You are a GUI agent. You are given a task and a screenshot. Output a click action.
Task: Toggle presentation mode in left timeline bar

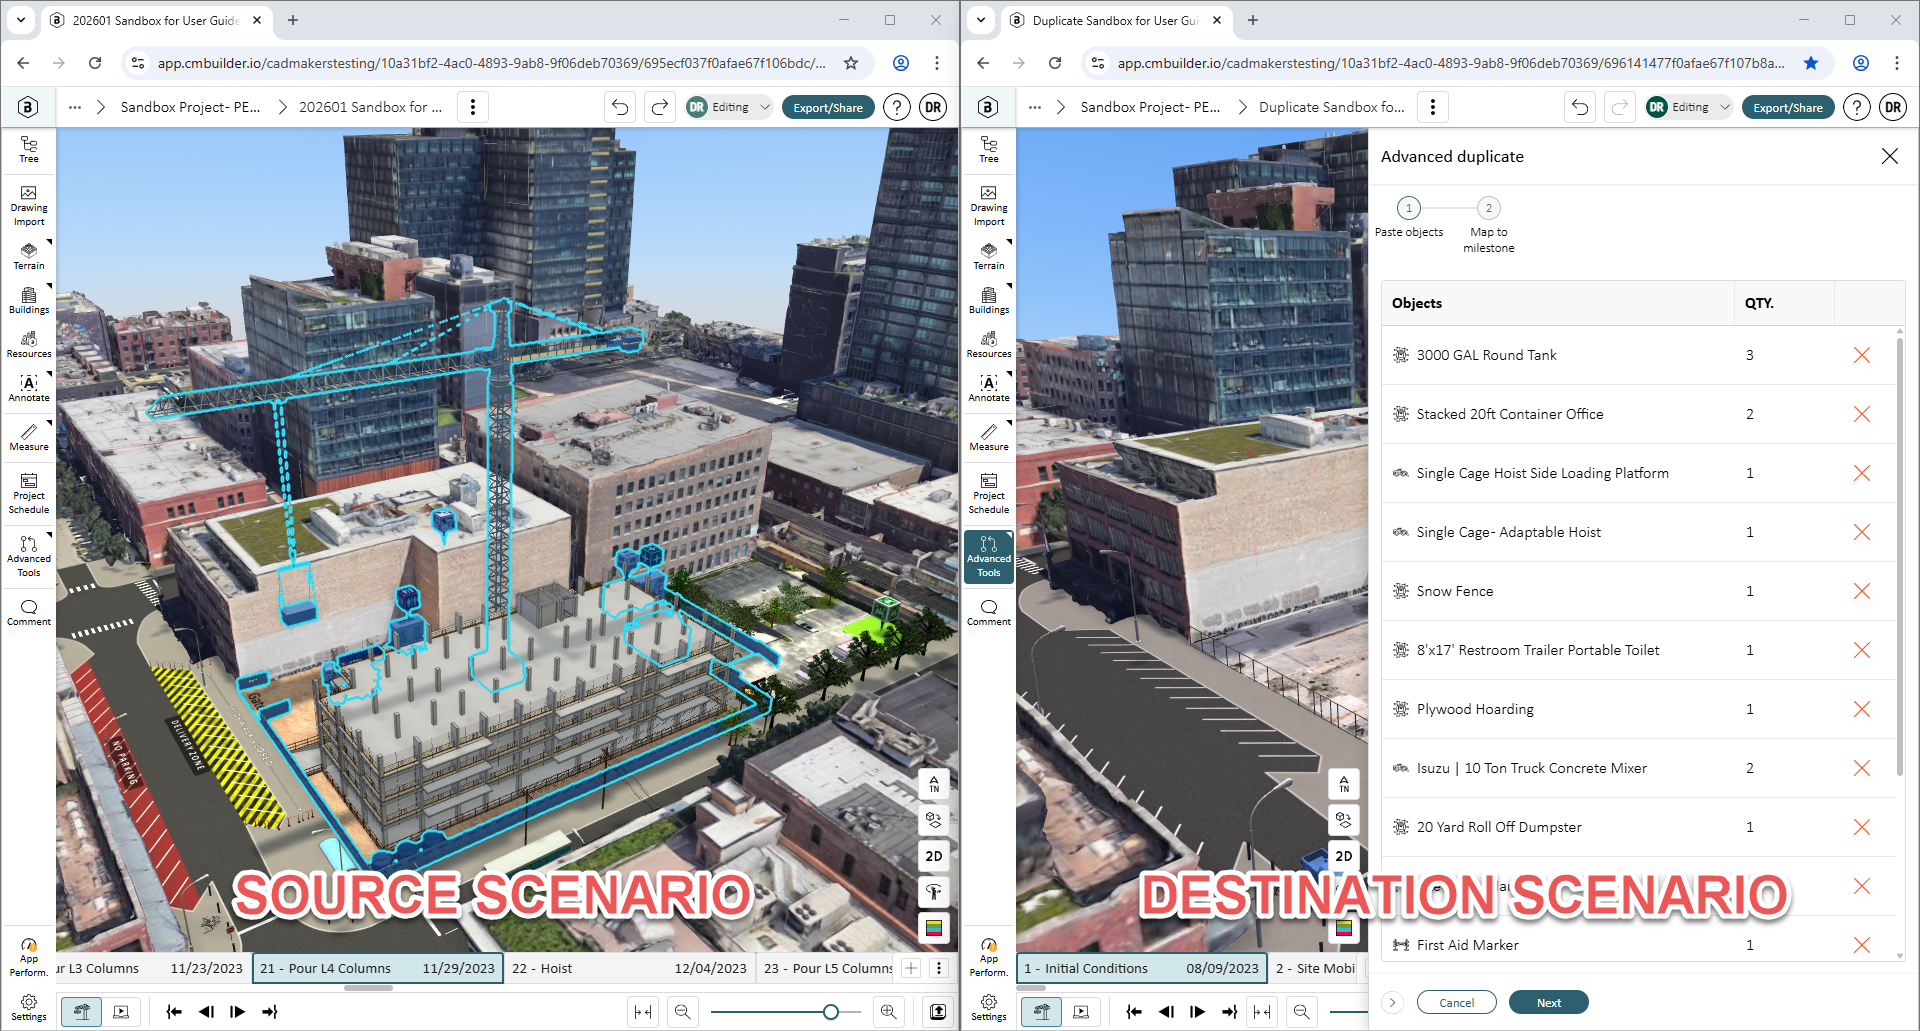point(121,1012)
